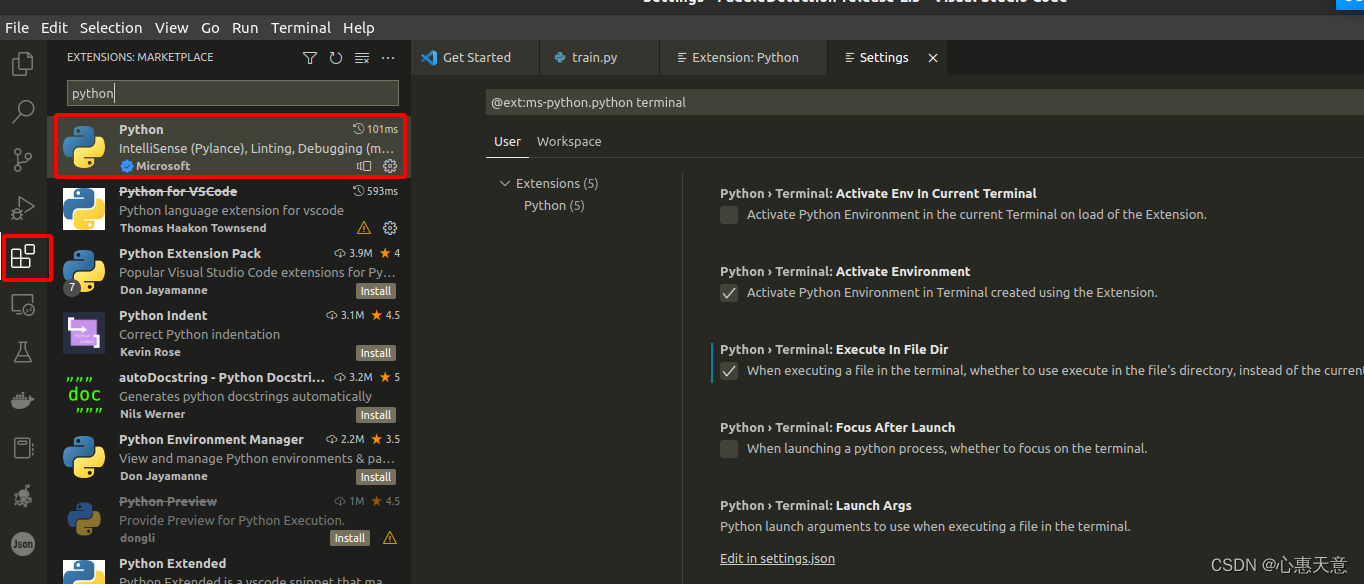
Task: Open extensions views and more actions menu
Action: [x=388, y=58]
